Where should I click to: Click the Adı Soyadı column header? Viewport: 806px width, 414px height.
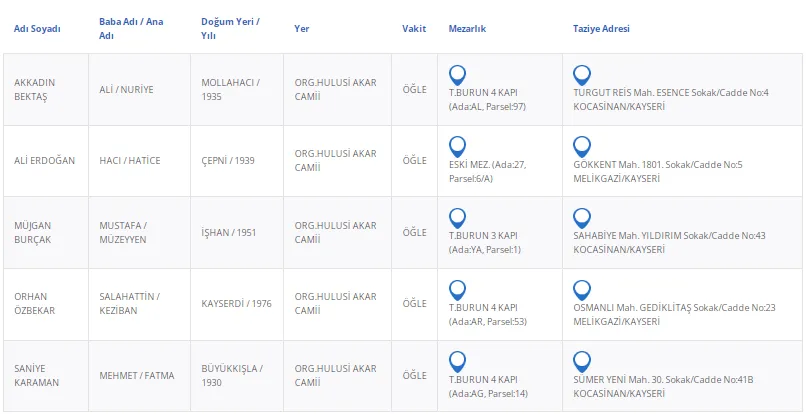[x=37, y=29]
